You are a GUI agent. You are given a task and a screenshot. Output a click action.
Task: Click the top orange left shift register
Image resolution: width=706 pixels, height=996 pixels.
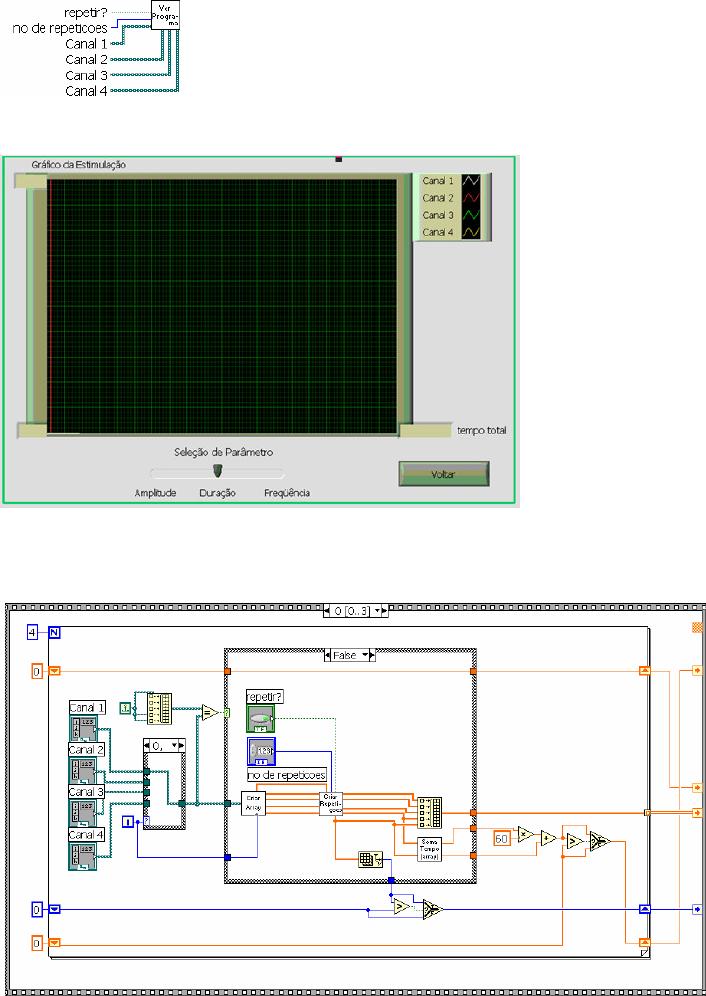click(x=55, y=670)
